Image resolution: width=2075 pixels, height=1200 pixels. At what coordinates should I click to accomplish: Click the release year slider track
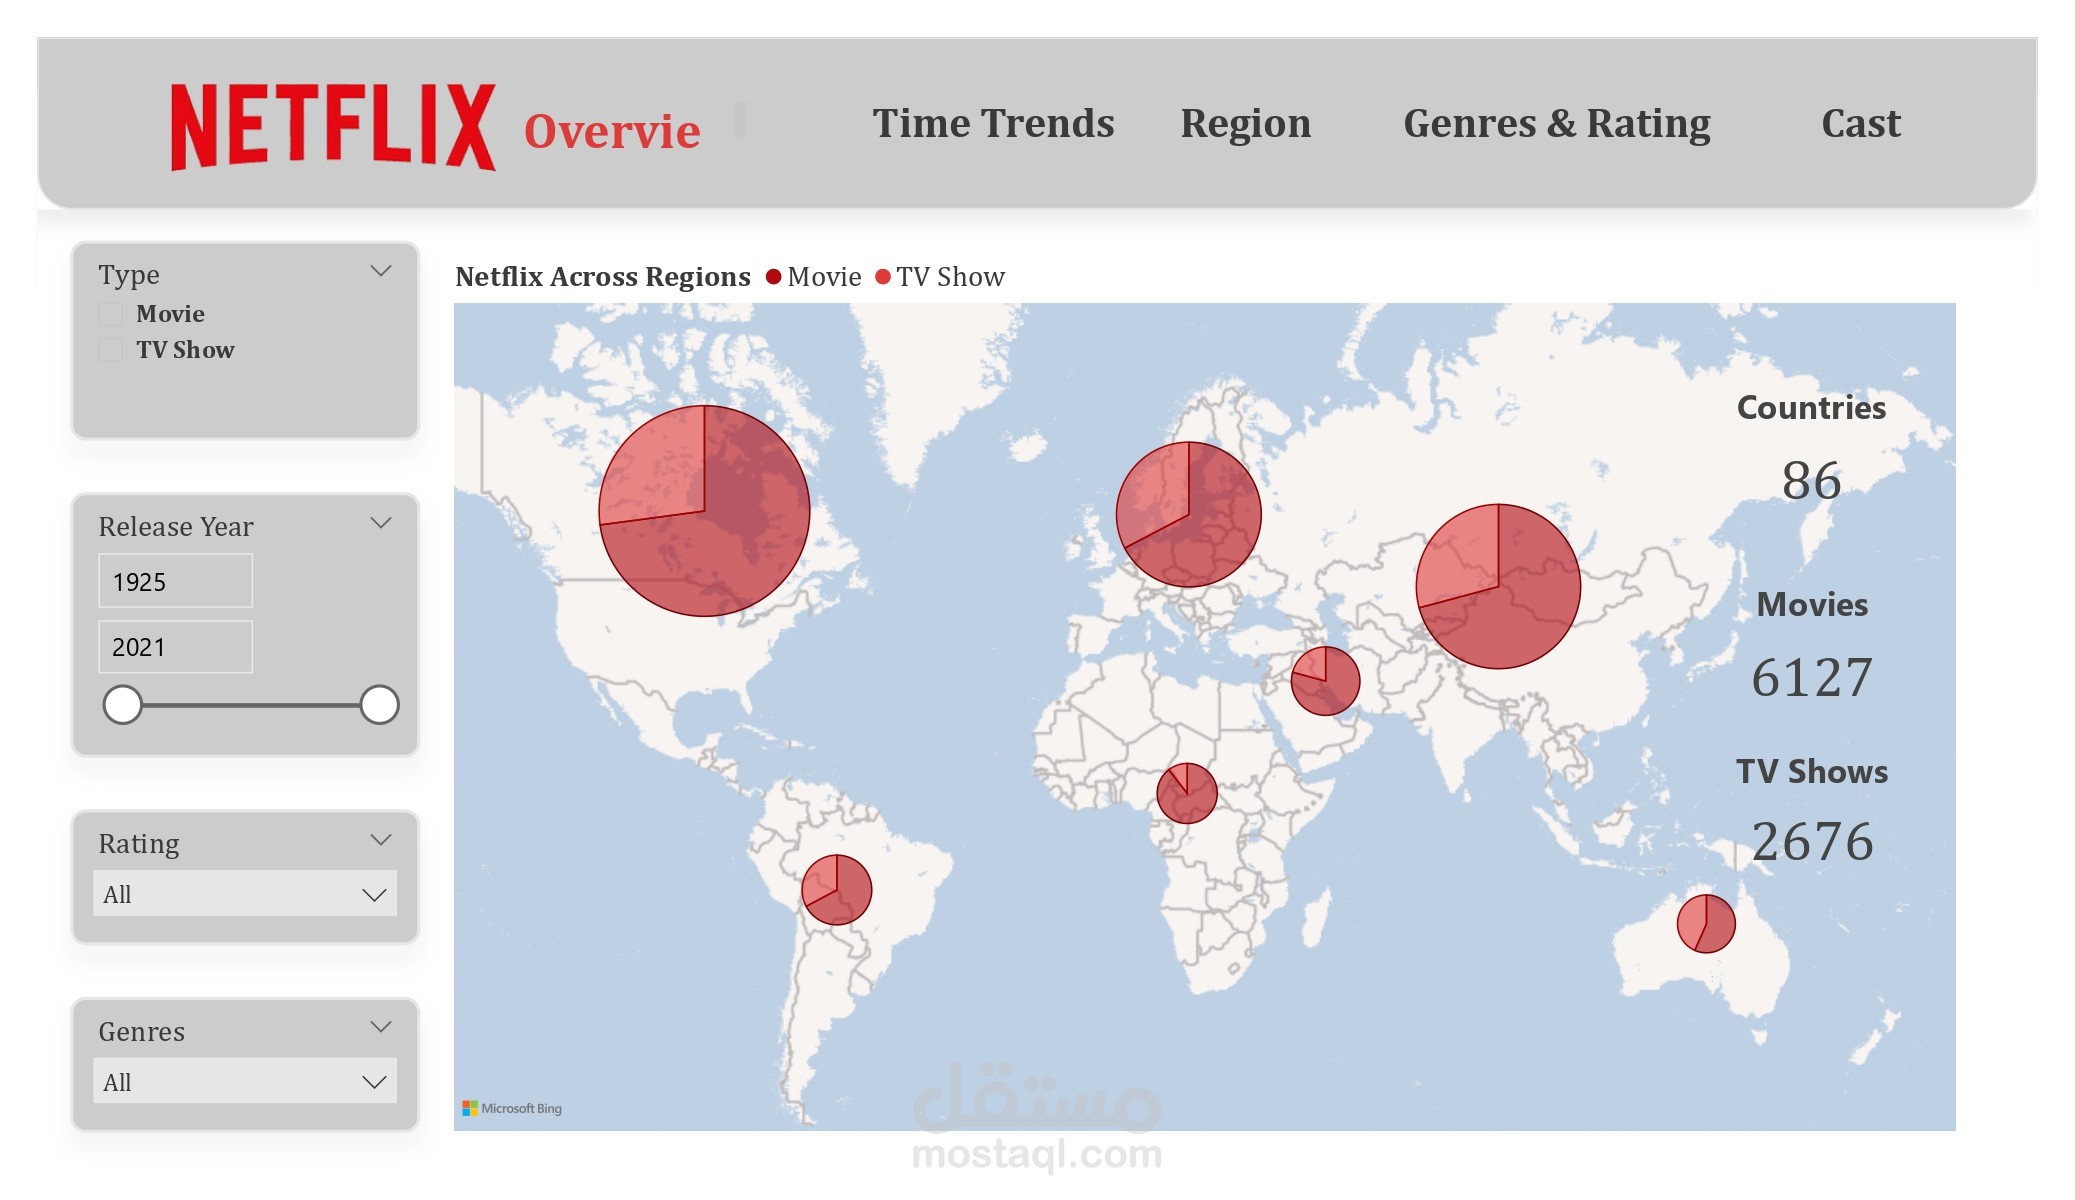[x=251, y=705]
